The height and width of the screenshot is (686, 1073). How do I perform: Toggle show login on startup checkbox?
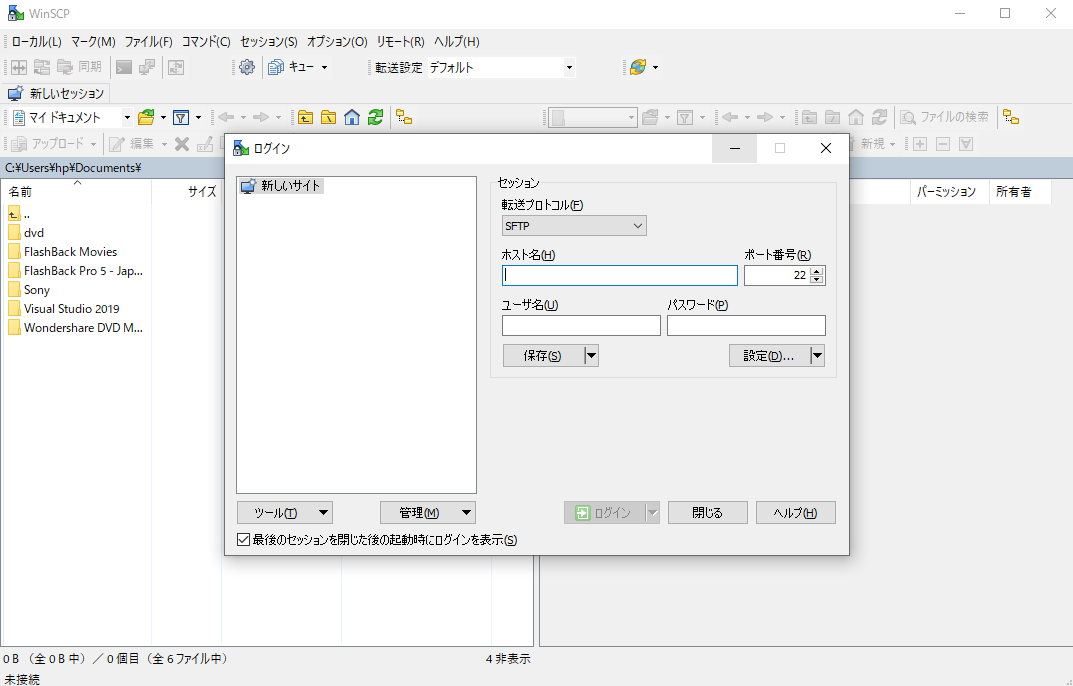243,539
